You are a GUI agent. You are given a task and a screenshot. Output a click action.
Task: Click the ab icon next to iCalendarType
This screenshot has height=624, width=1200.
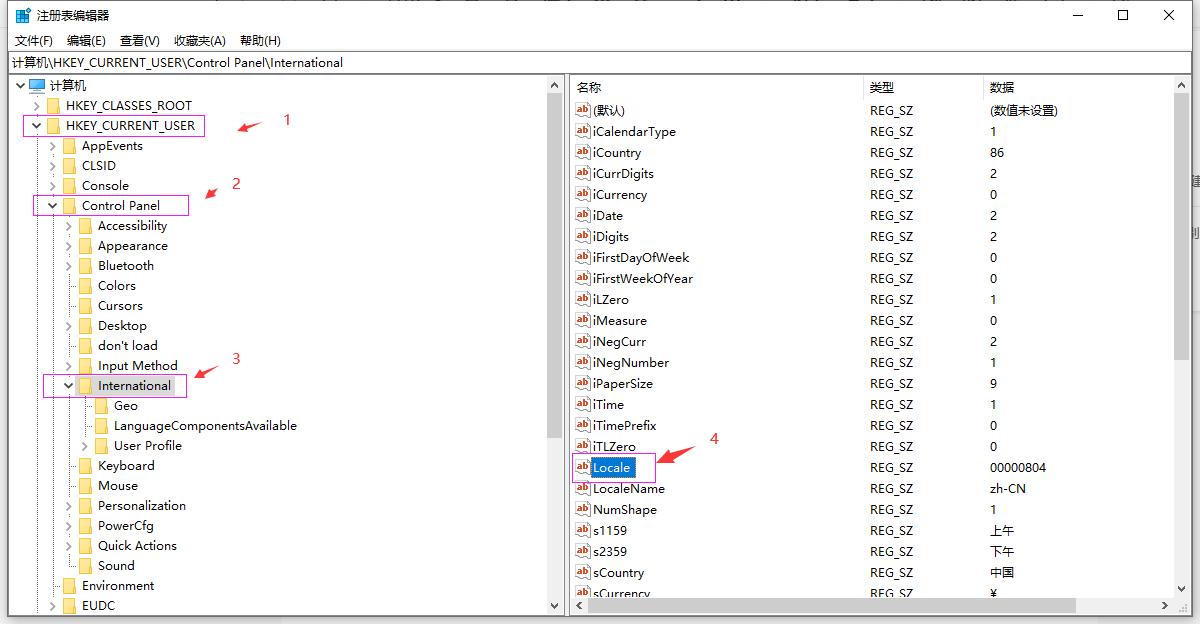click(583, 131)
